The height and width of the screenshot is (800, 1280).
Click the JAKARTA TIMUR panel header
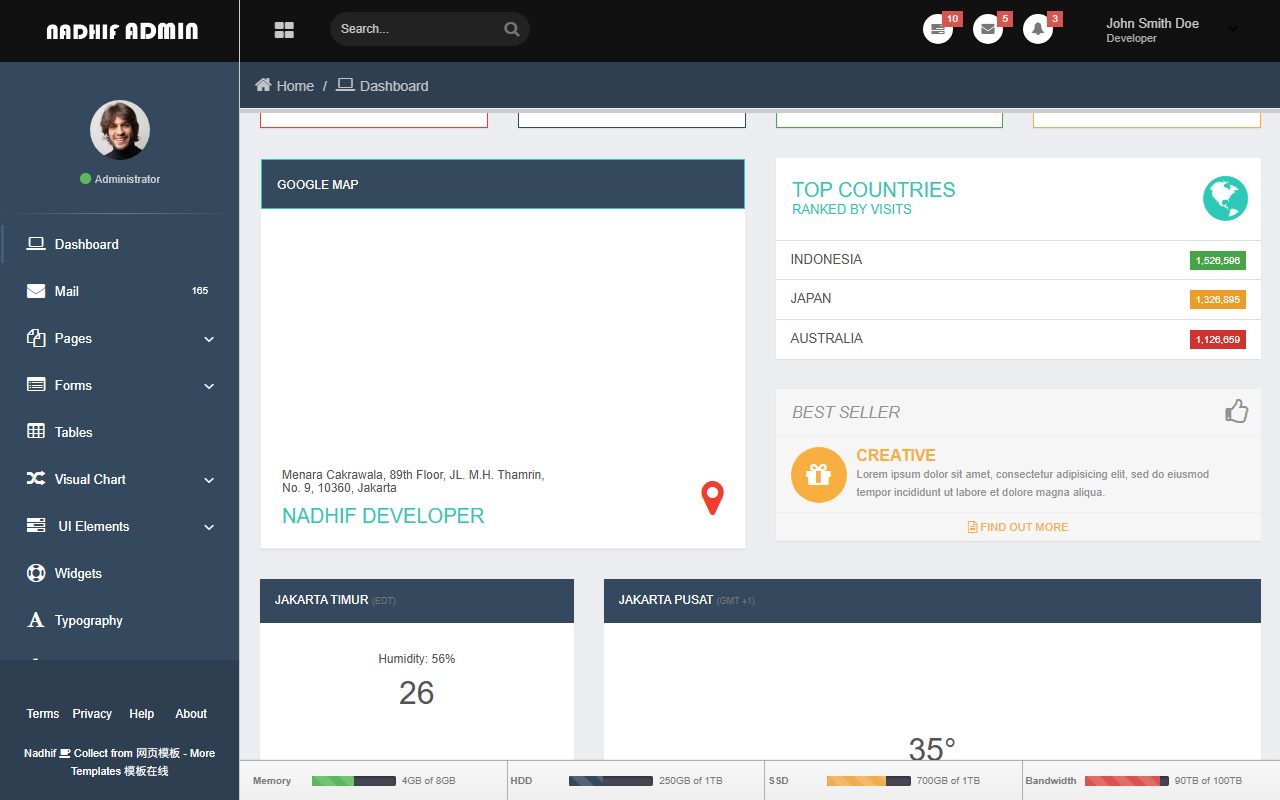(x=417, y=600)
